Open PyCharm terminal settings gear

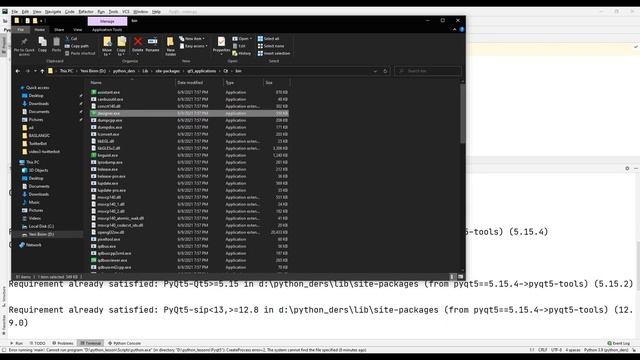pyautogui.click(x=627, y=168)
